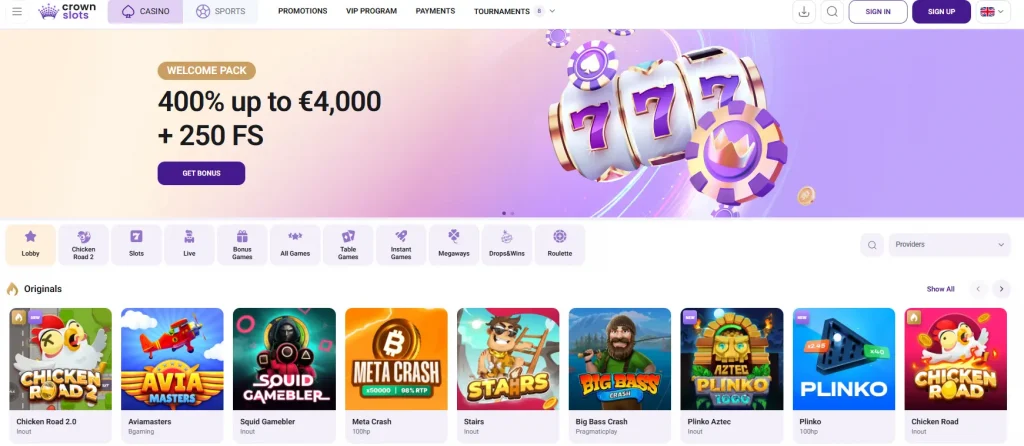Select the Bonus Games category

pos(242,245)
